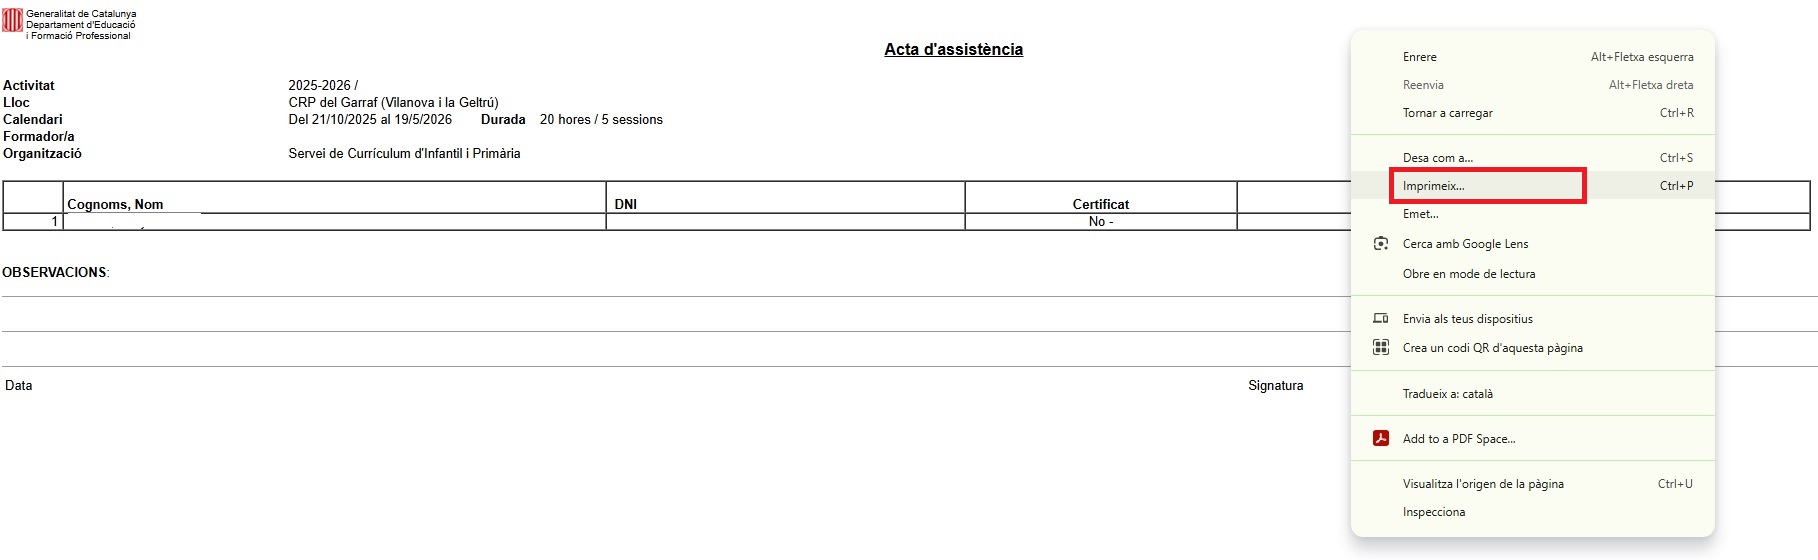Screen dimensions: 1818x560
Task: Open page in mode de lectura
Action: tap(1468, 274)
